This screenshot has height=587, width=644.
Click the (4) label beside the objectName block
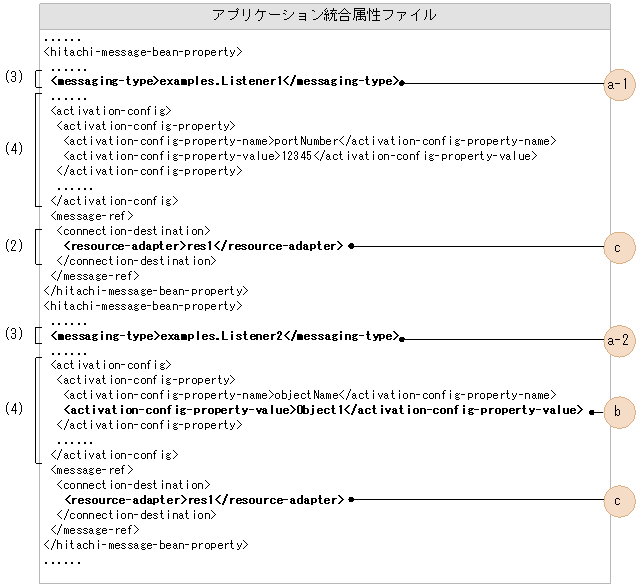[x=14, y=408]
